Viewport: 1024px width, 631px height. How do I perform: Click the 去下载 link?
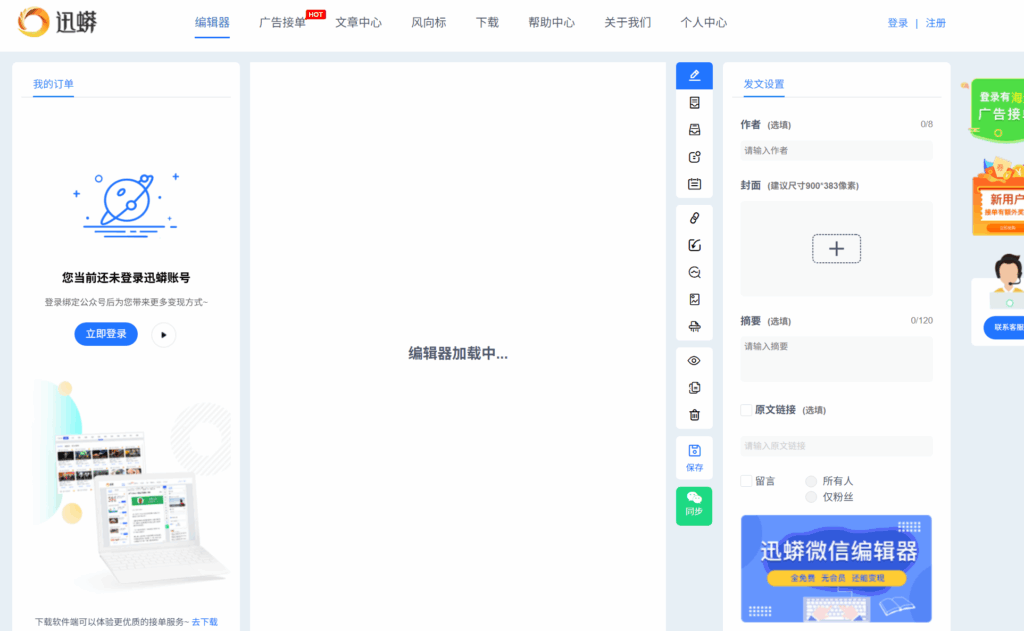[204, 623]
